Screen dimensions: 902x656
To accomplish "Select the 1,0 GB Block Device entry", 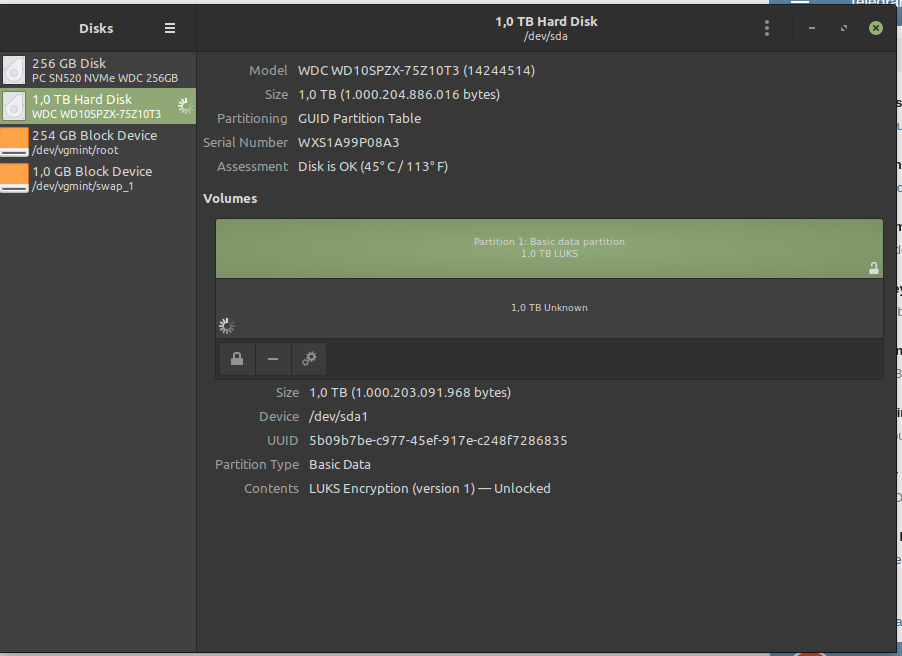I will 92,178.
